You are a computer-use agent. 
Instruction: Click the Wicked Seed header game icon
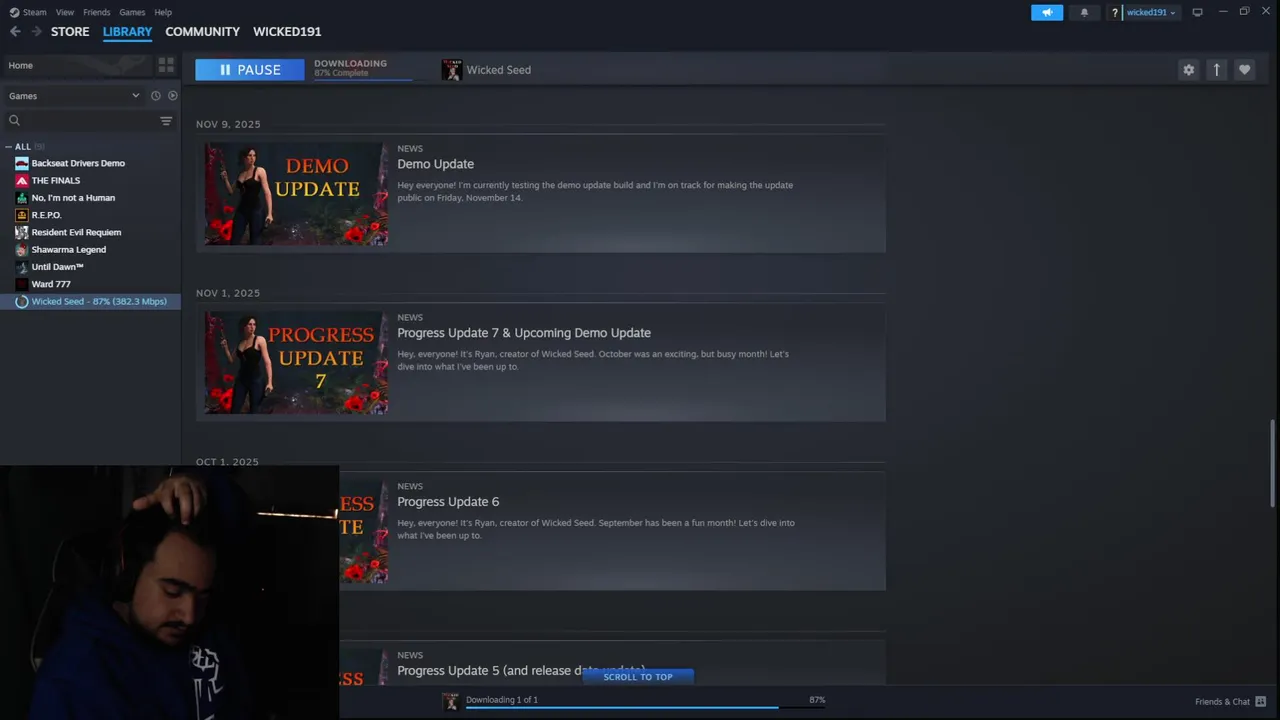(x=452, y=70)
